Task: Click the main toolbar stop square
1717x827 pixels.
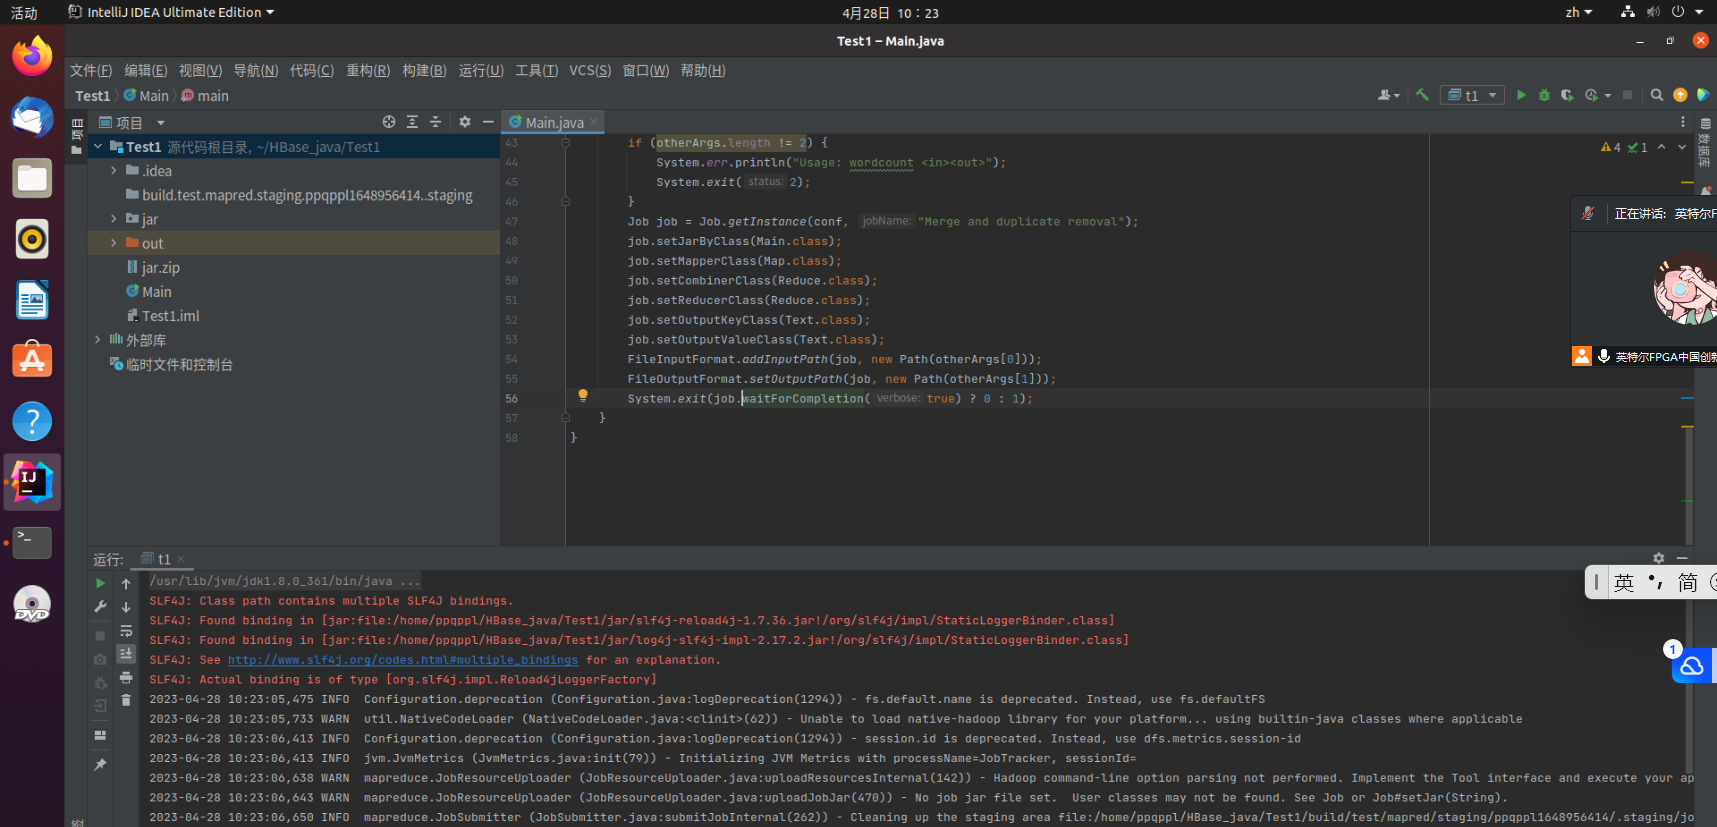Action: (x=1627, y=95)
